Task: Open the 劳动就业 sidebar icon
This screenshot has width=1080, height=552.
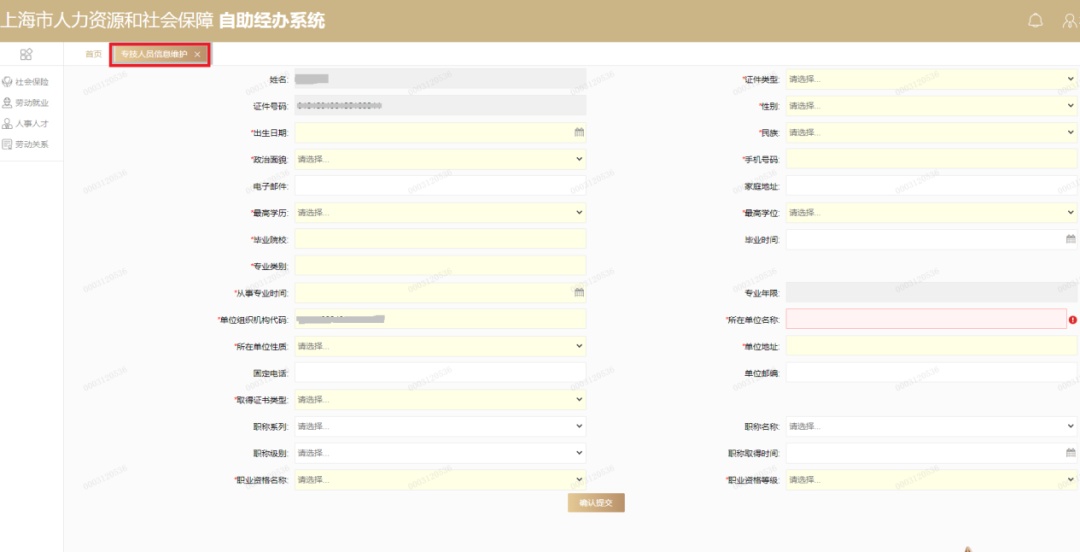Action: pyautogui.click(x=8, y=103)
